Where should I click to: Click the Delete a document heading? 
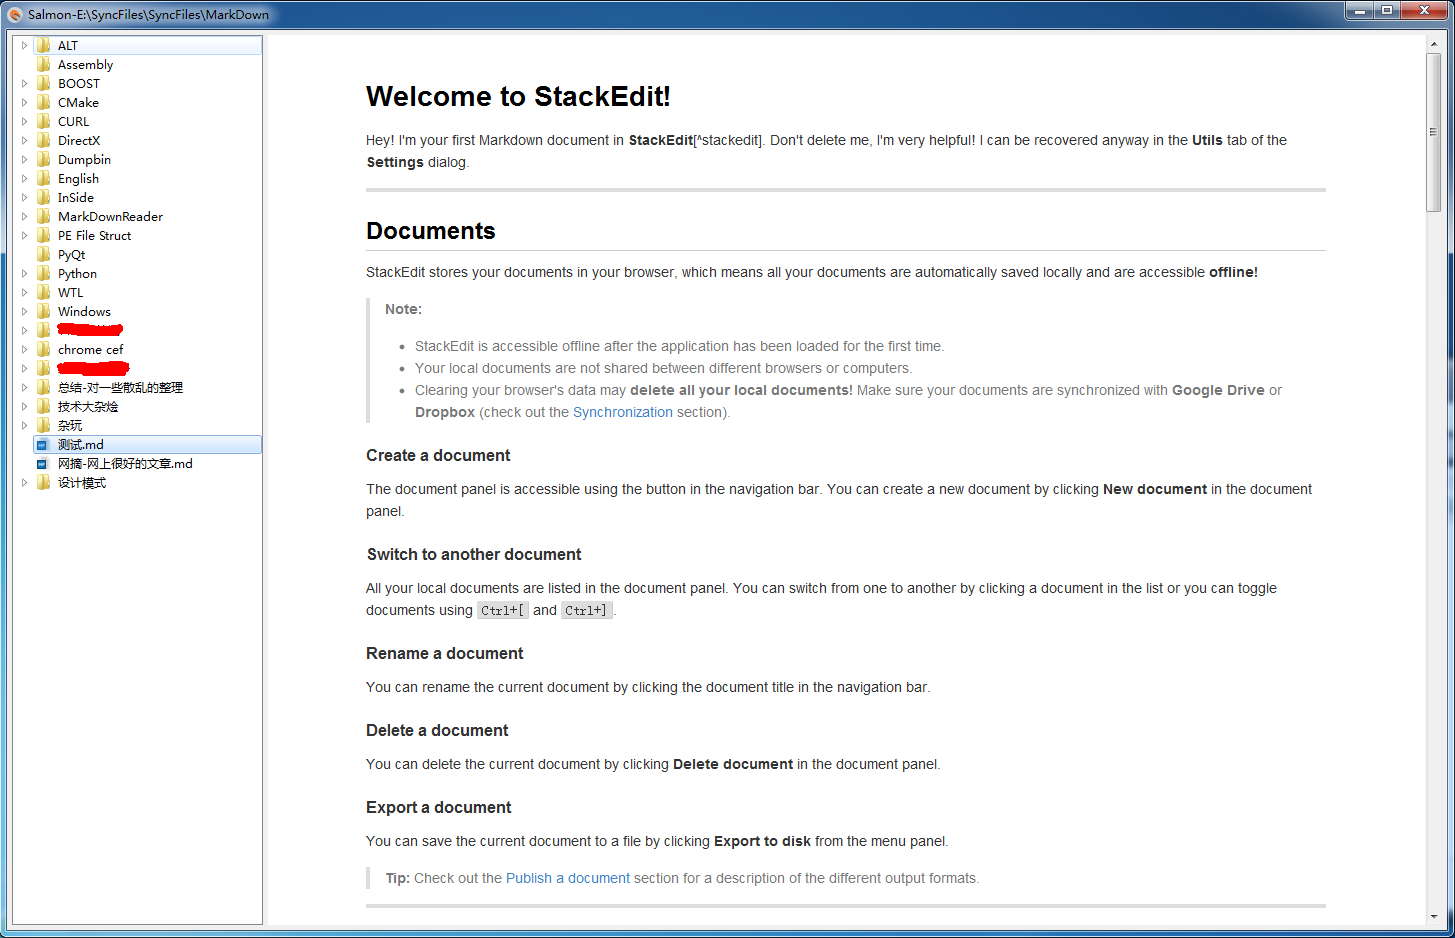point(437,731)
